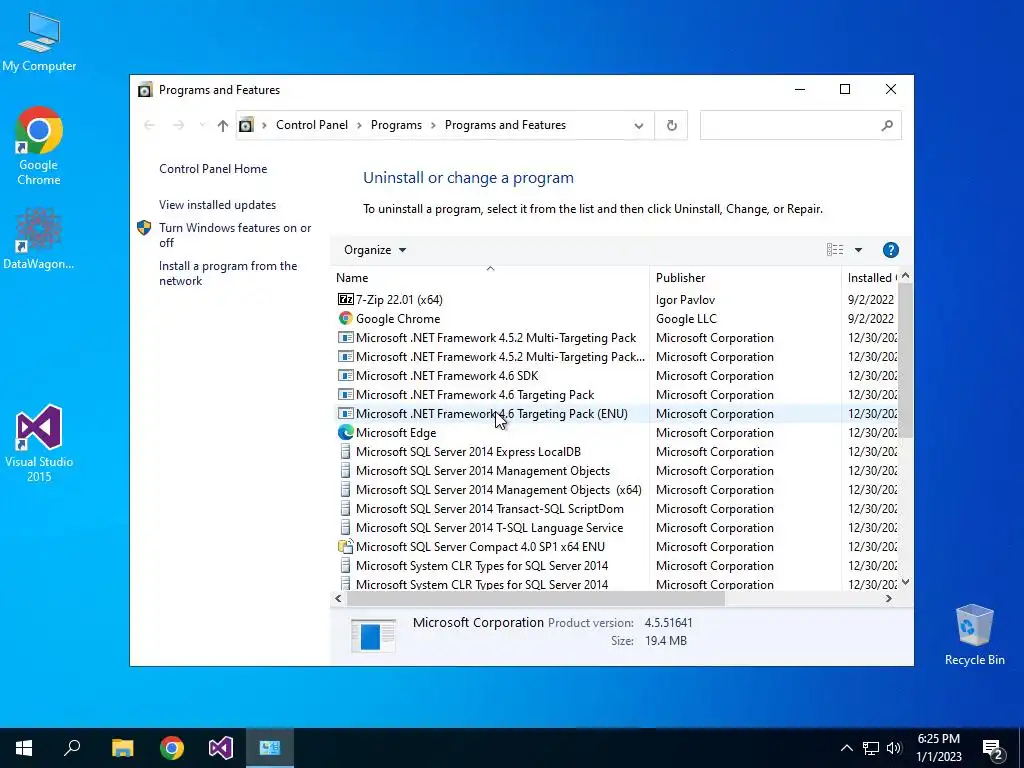This screenshot has width=1024, height=768.
Task: Sort by the Publisher column header
Action: click(x=745, y=278)
